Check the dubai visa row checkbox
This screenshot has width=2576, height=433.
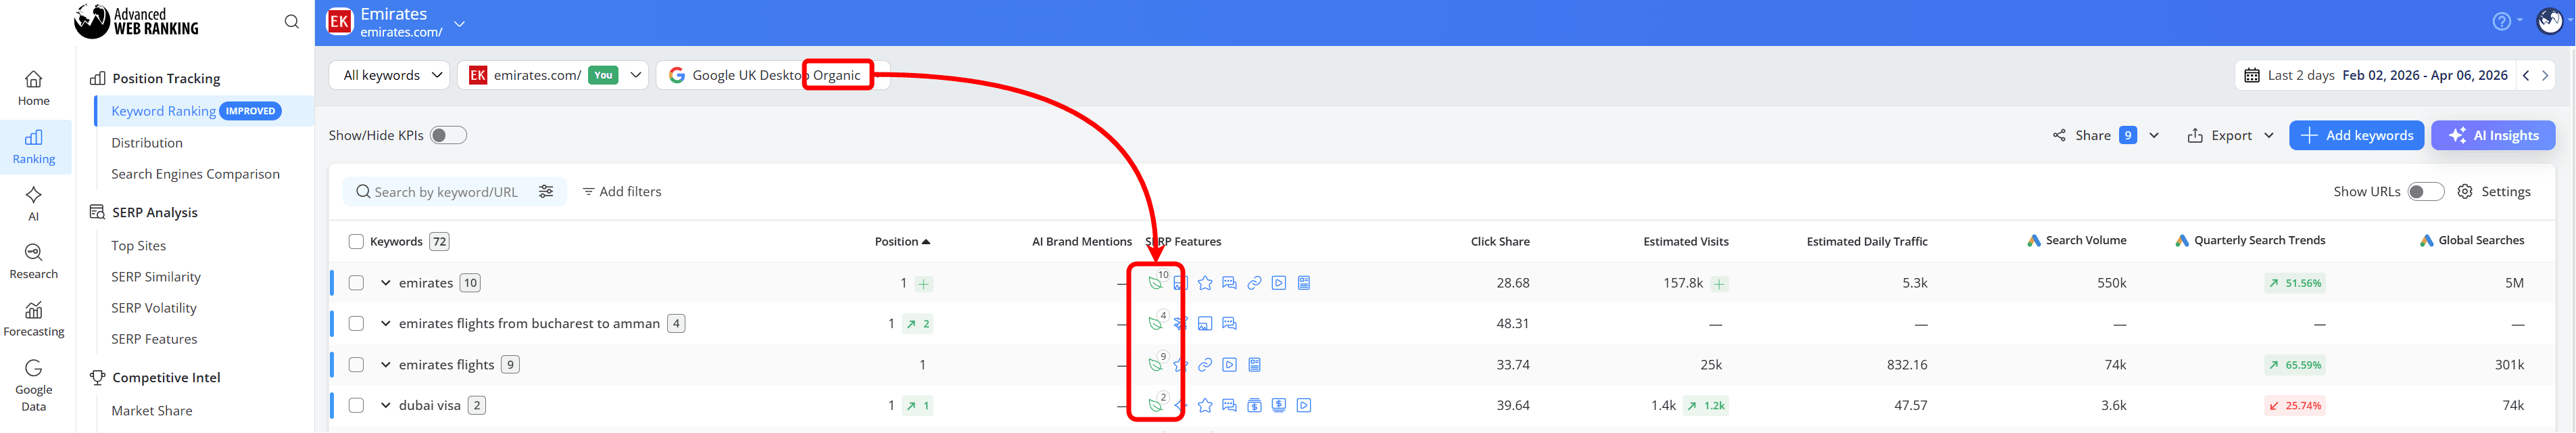tap(356, 405)
